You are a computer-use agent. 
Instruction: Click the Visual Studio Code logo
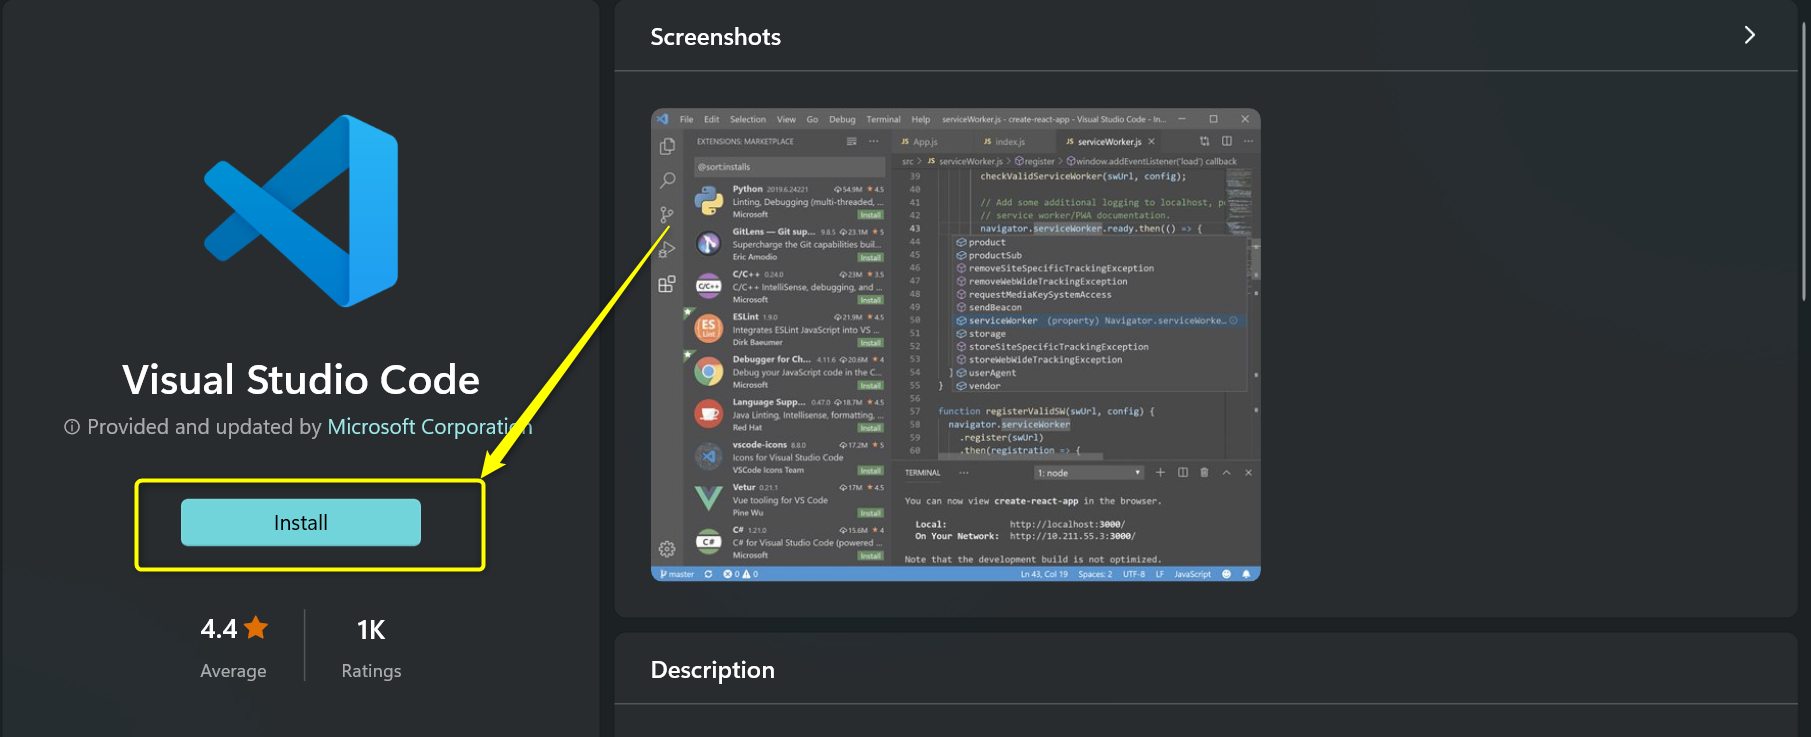point(301,210)
